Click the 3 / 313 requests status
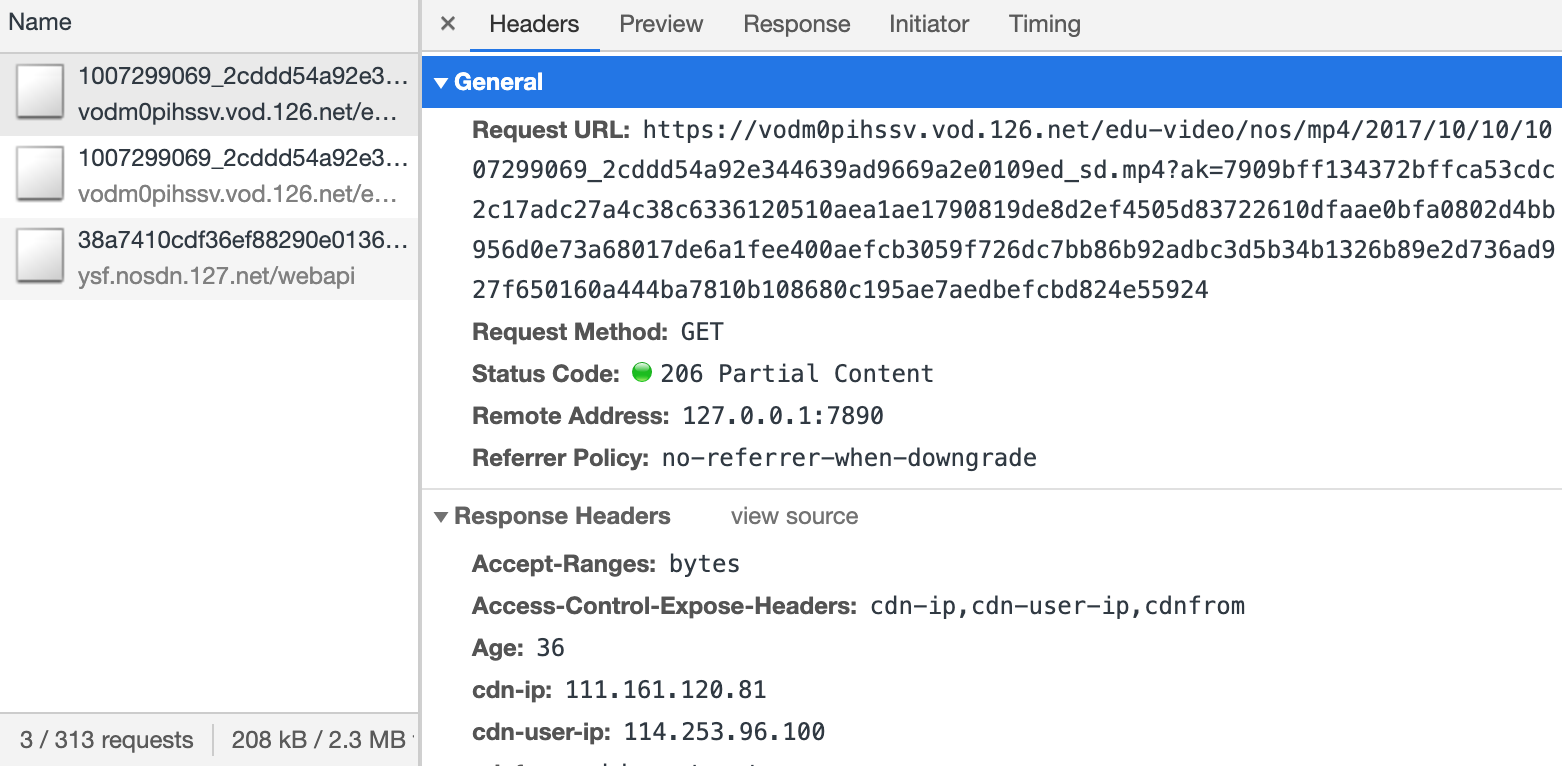The height and width of the screenshot is (766, 1562). click(x=106, y=740)
